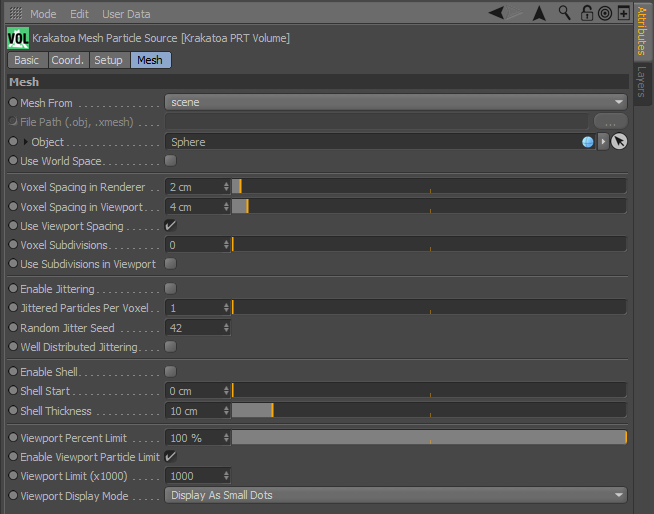This screenshot has width=654, height=514.
Task: Open the Object field arrow menu button
Action: coord(603,142)
